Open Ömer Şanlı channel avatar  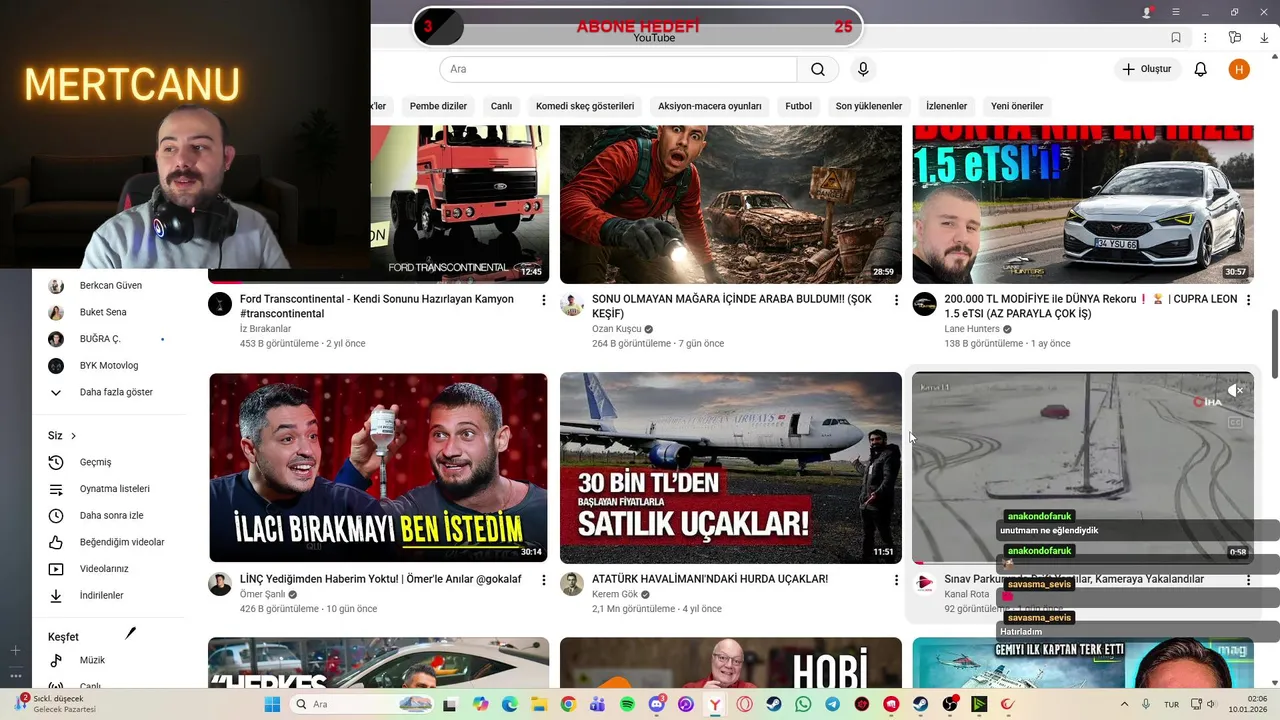(x=220, y=584)
